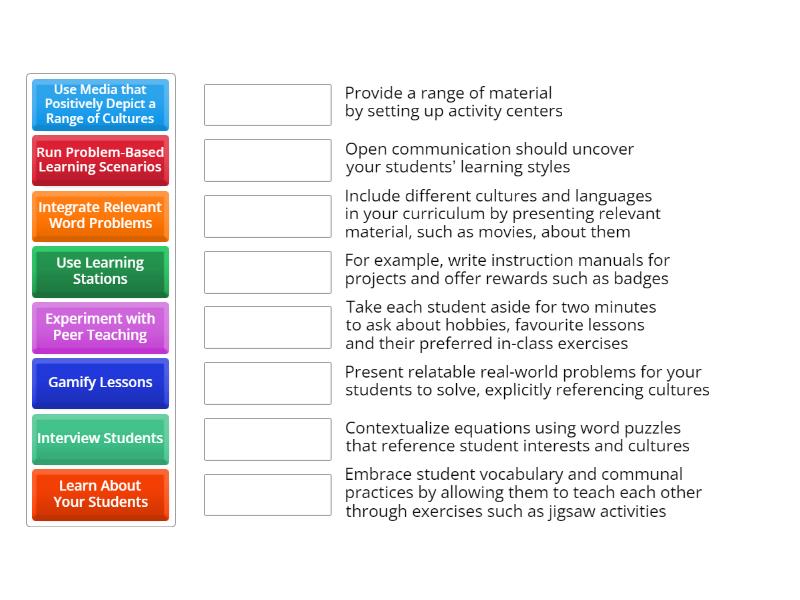Select the 'Integrate Relevant Word Problems' tile

100,216
